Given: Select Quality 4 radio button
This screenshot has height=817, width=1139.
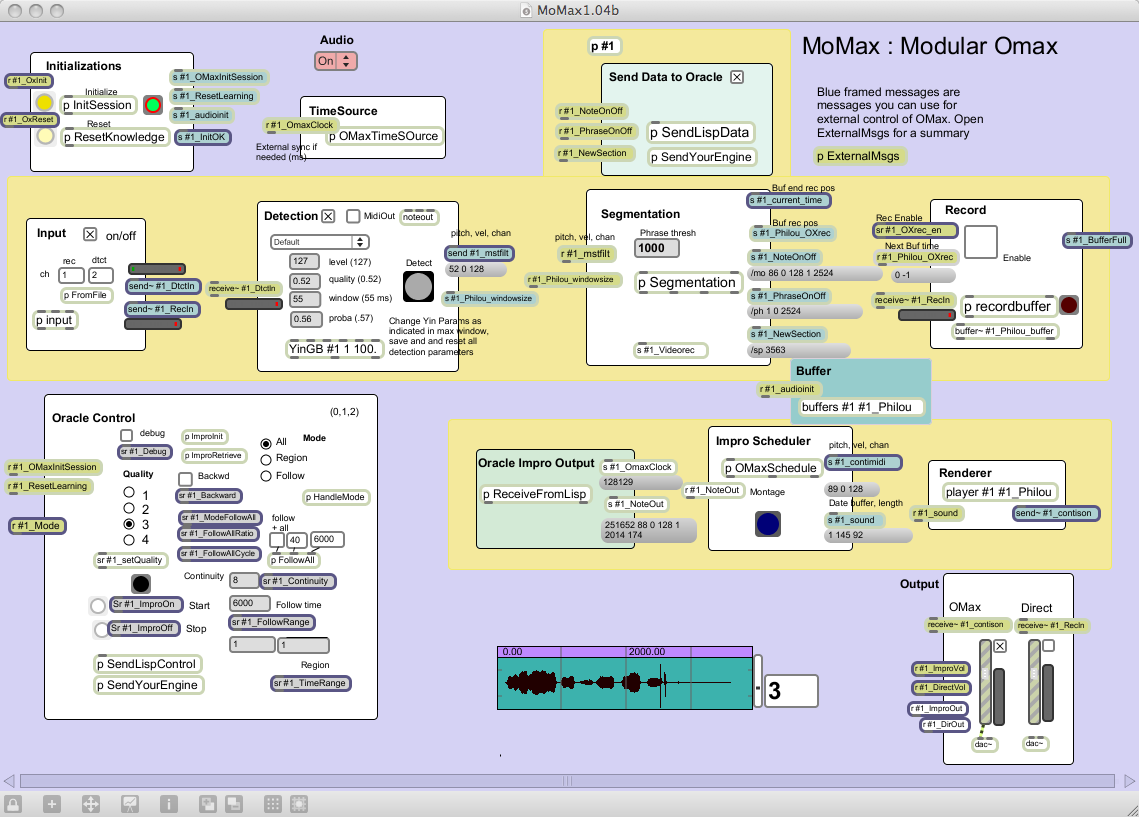Looking at the screenshot, I should click(129, 540).
